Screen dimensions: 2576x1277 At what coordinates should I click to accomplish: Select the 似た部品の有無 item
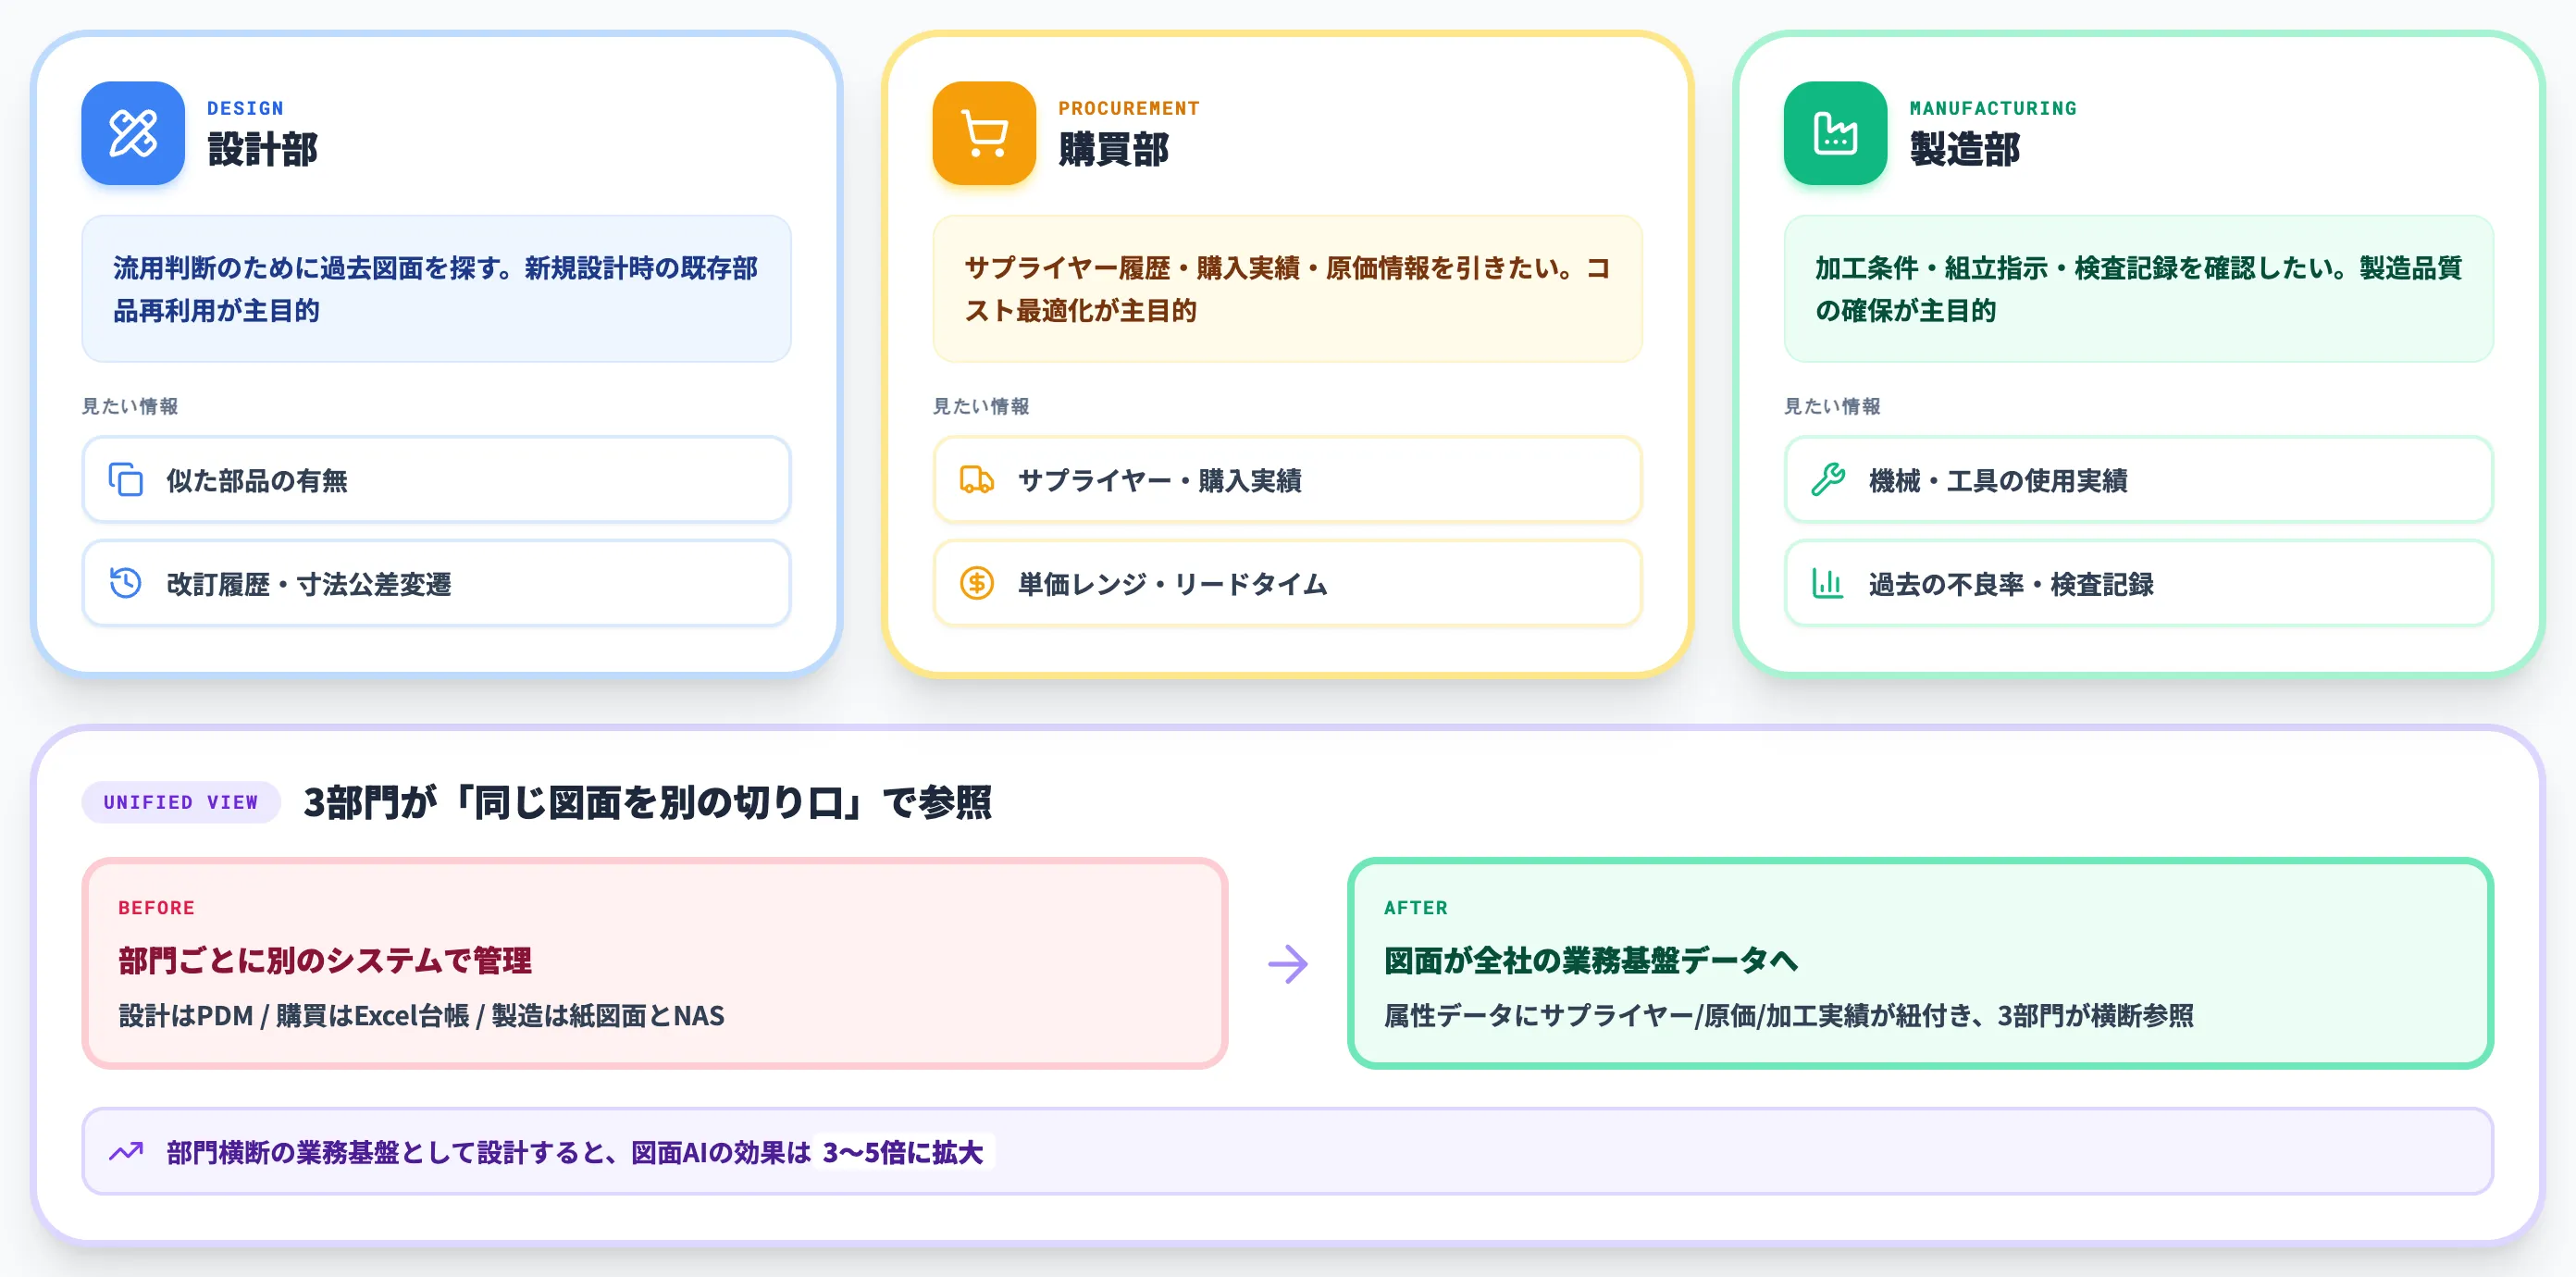click(x=436, y=480)
